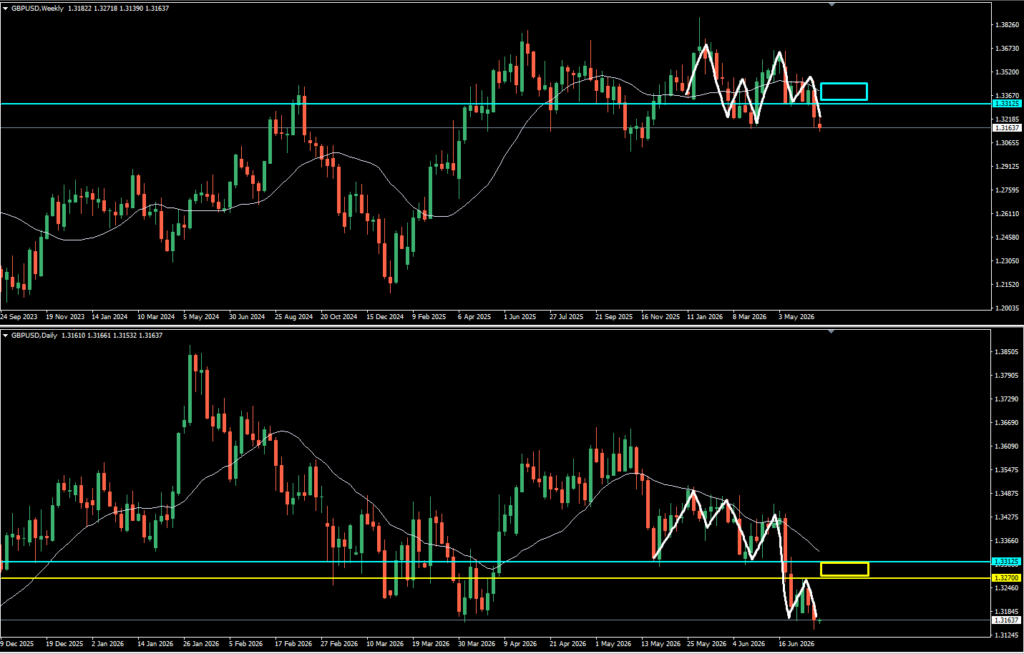Click the 11 Jan 2026 date label
1024x654 pixels.
pos(705,316)
